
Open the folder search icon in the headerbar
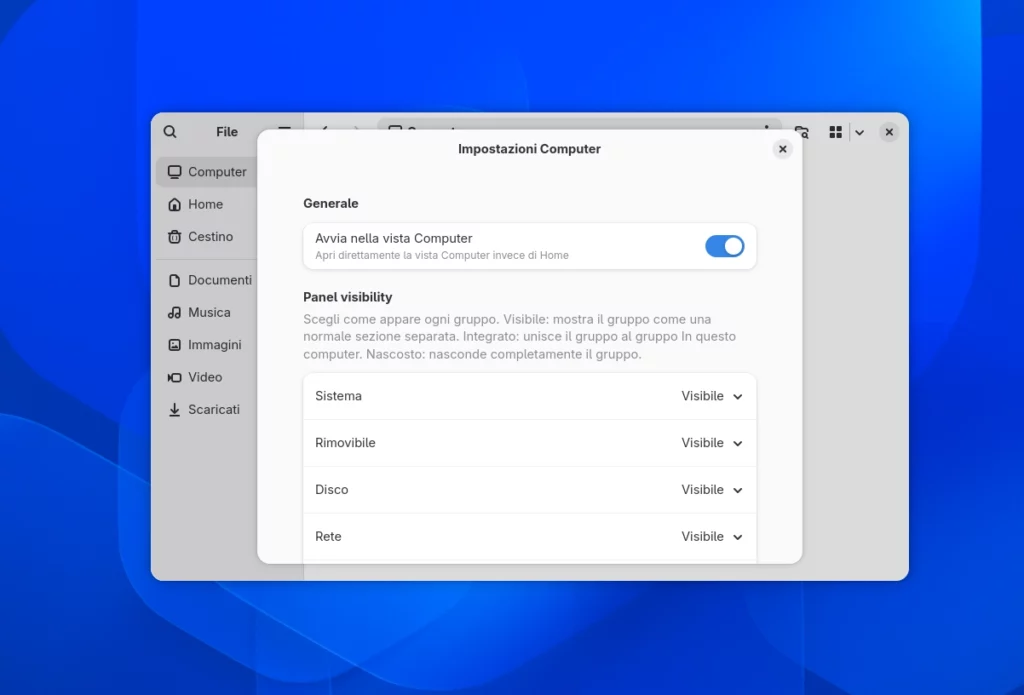pyautogui.click(x=802, y=133)
